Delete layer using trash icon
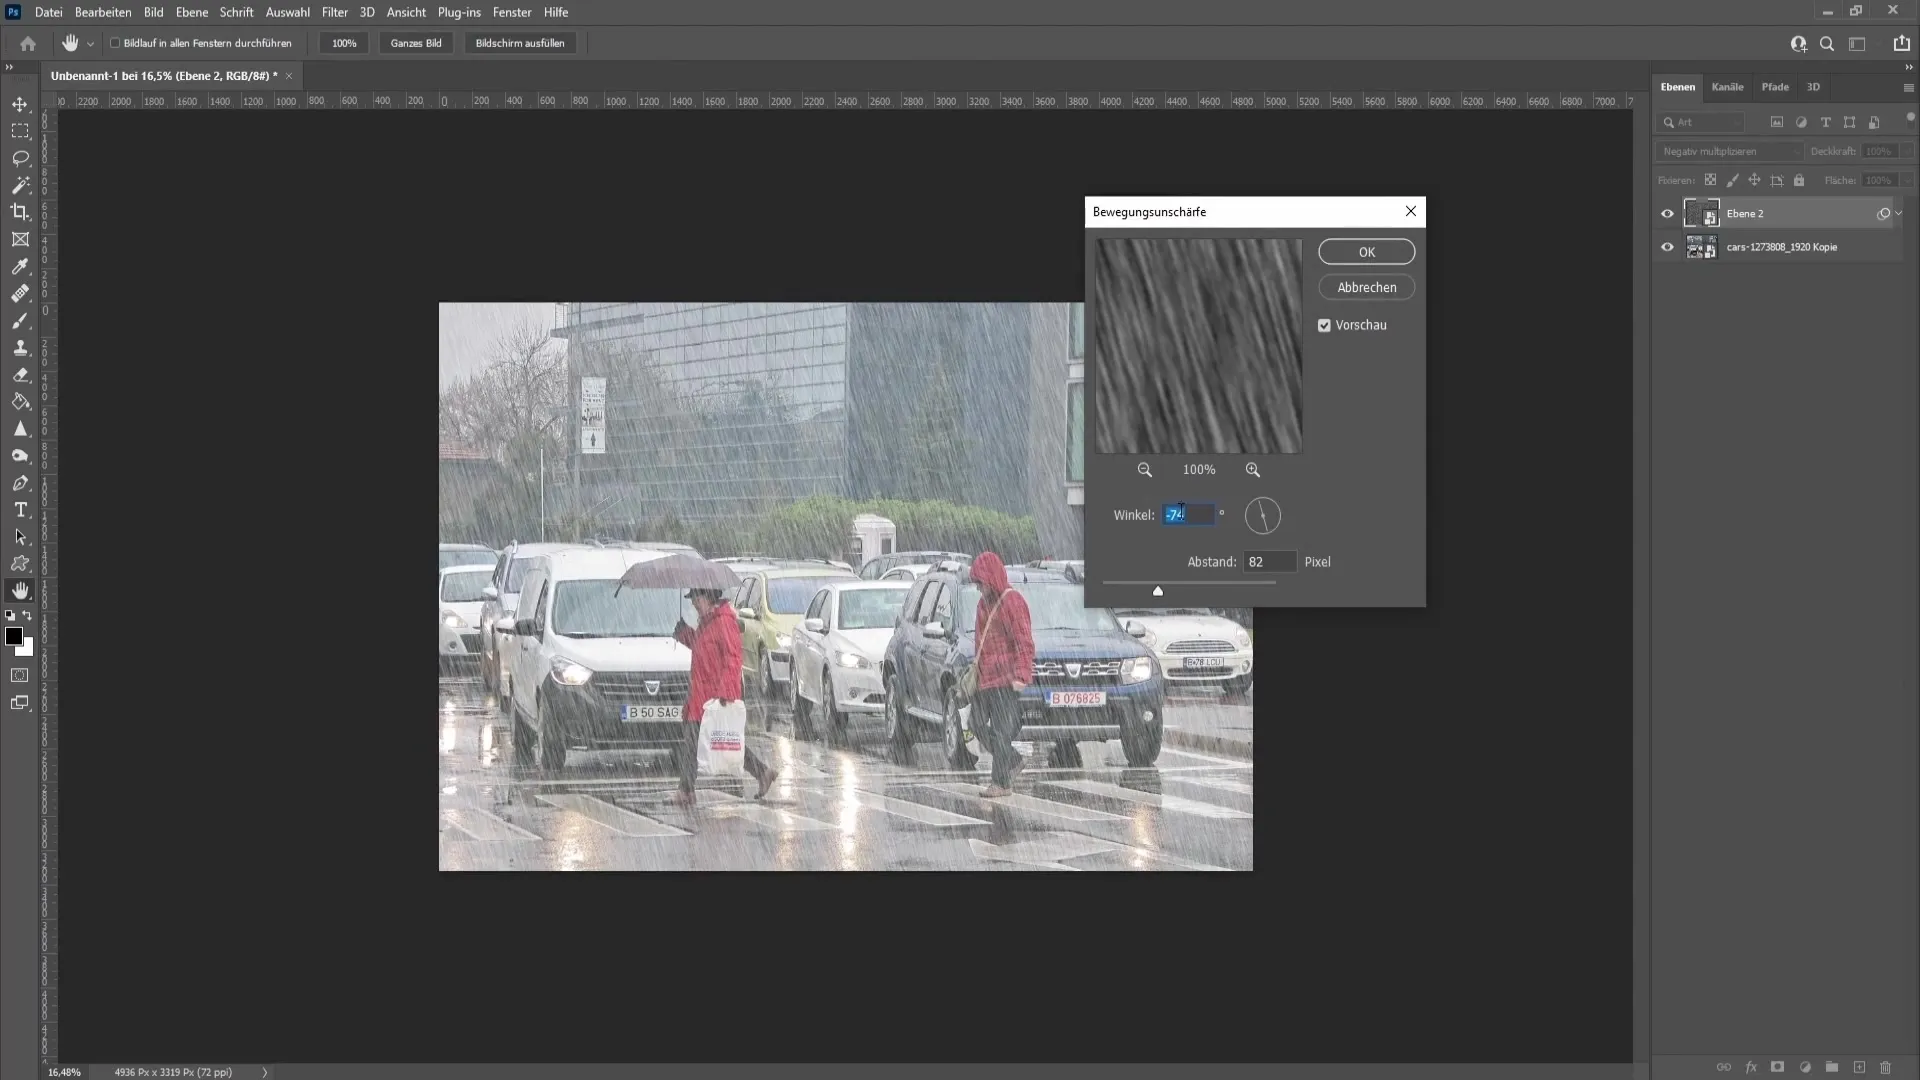 (x=1886, y=1068)
